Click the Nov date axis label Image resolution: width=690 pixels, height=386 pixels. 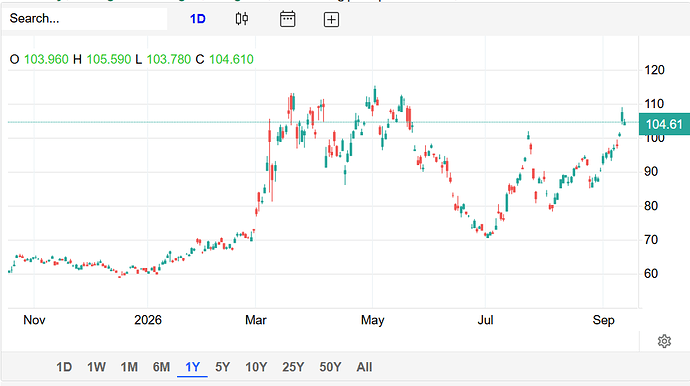34,320
